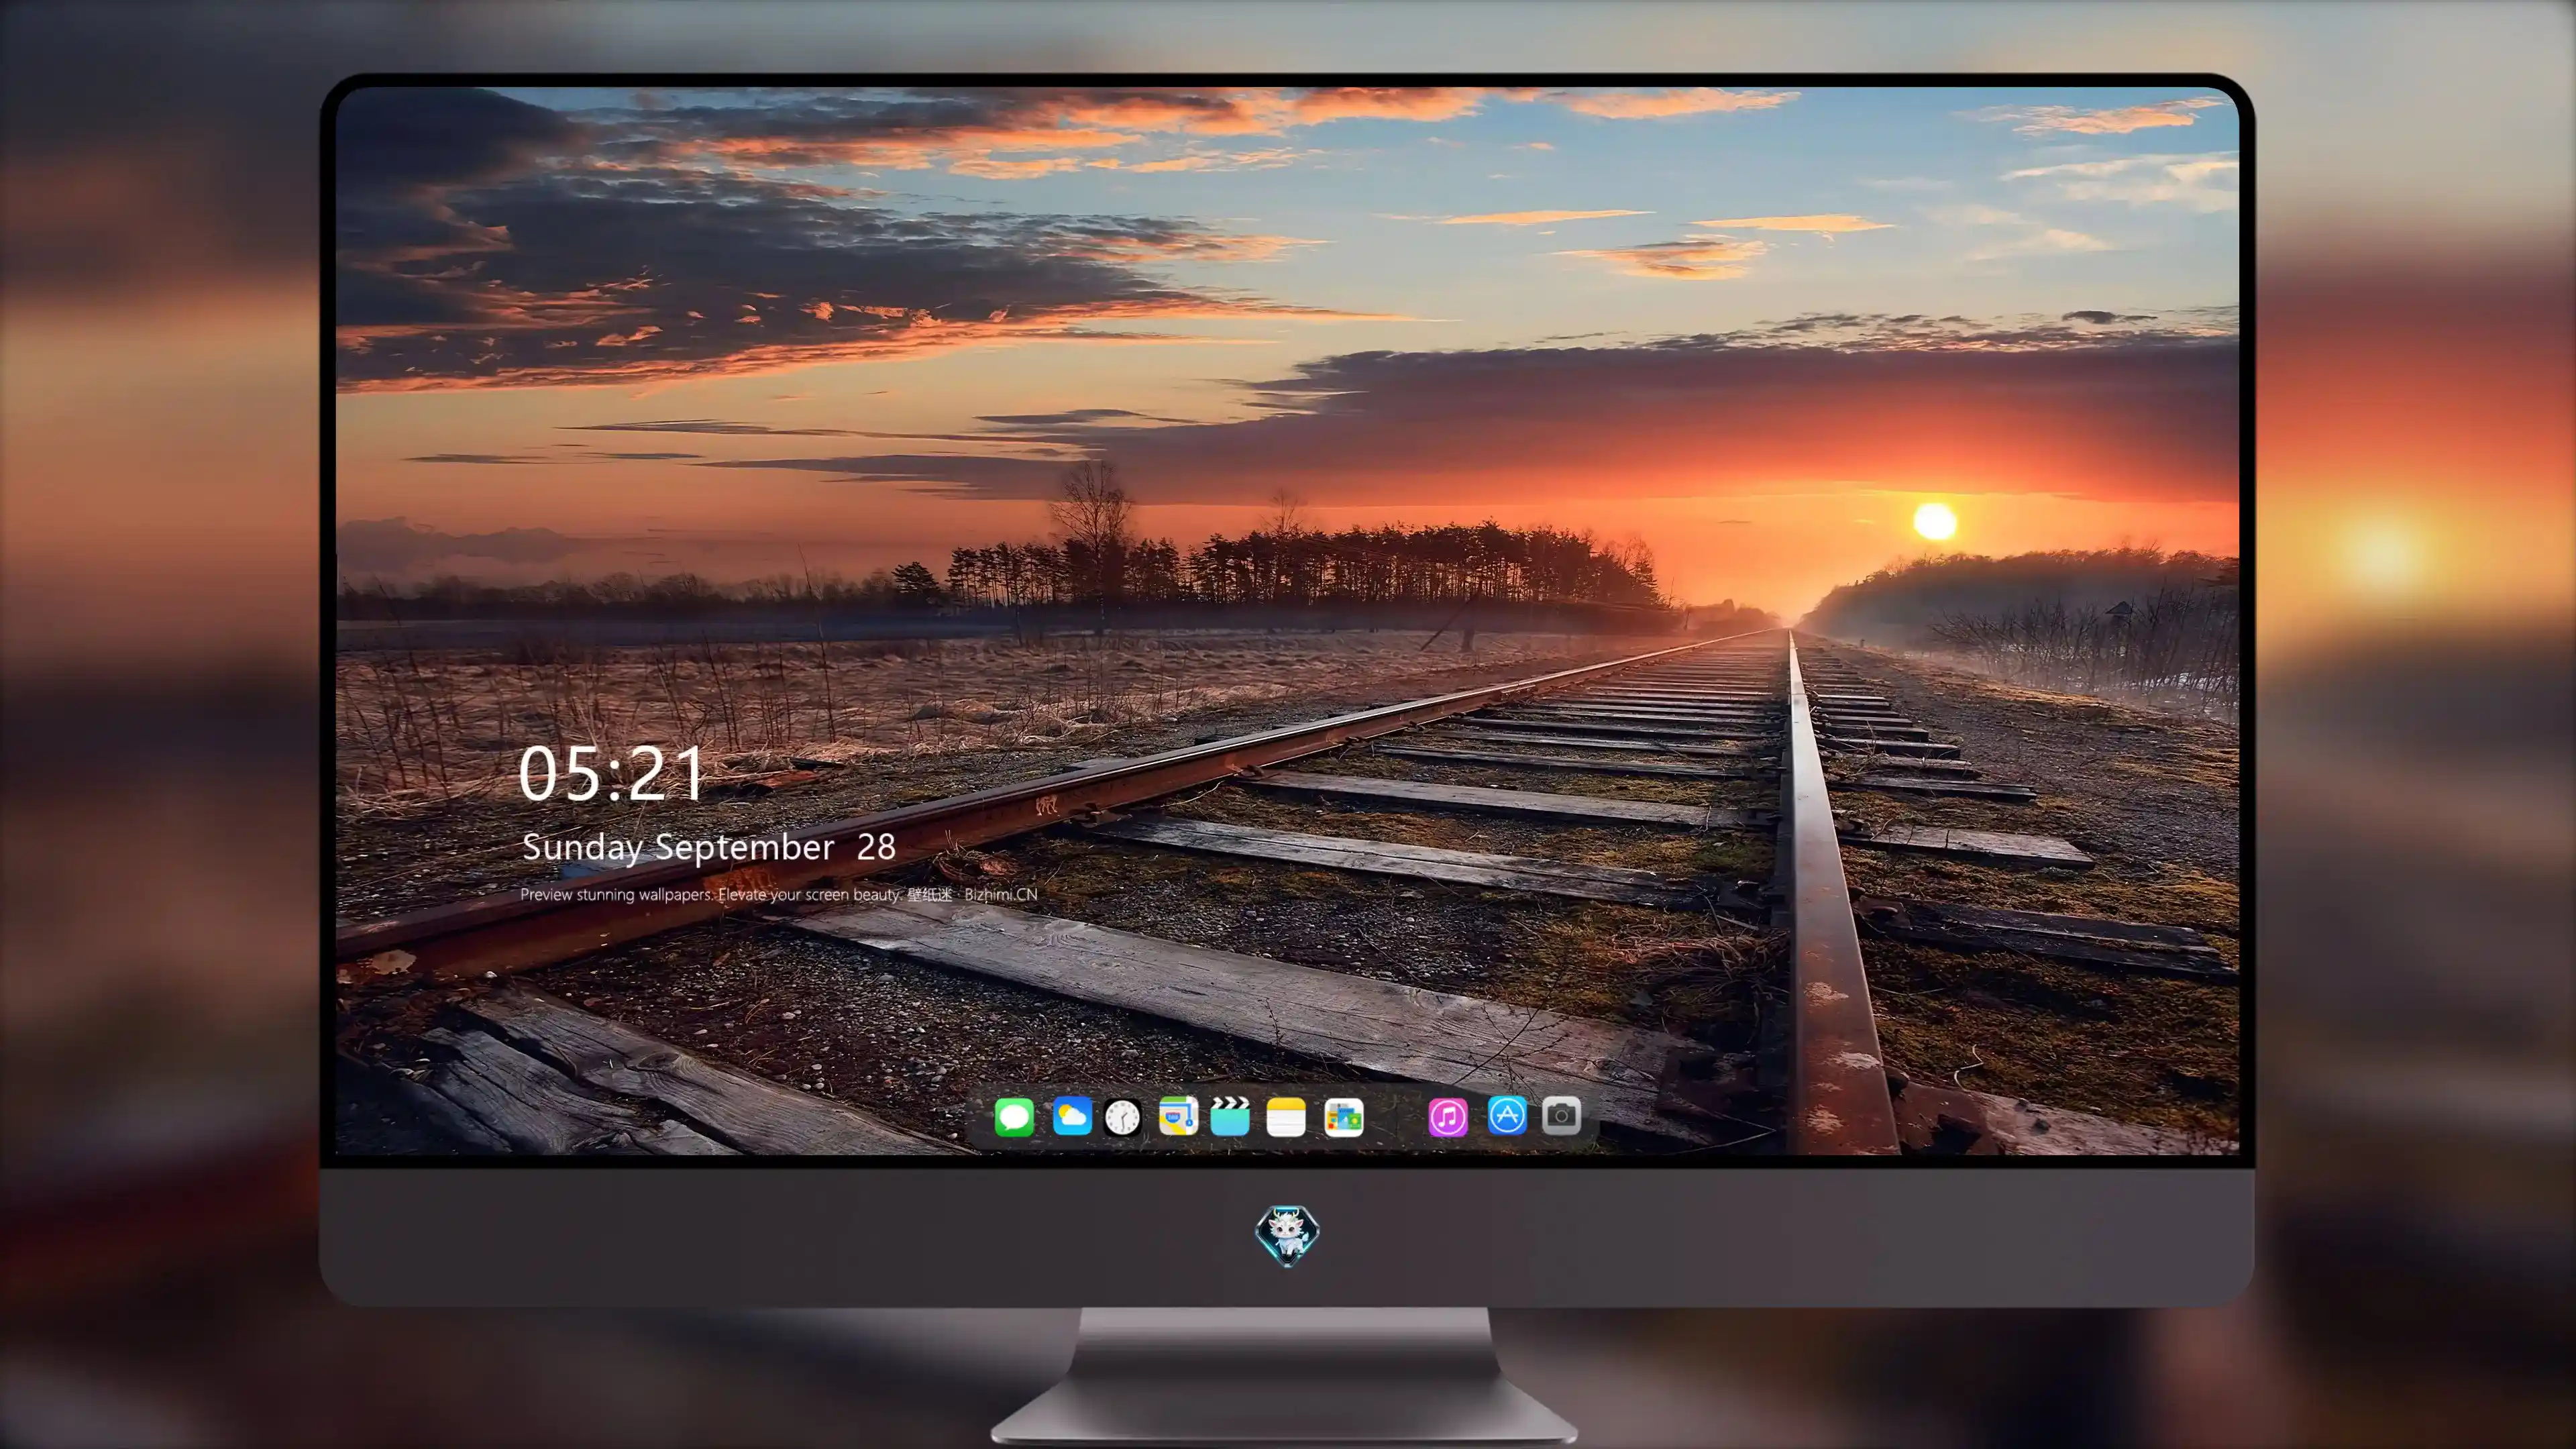The width and height of the screenshot is (2576, 1449).
Task: Open the App Store dock icon
Action: click(x=1507, y=1115)
